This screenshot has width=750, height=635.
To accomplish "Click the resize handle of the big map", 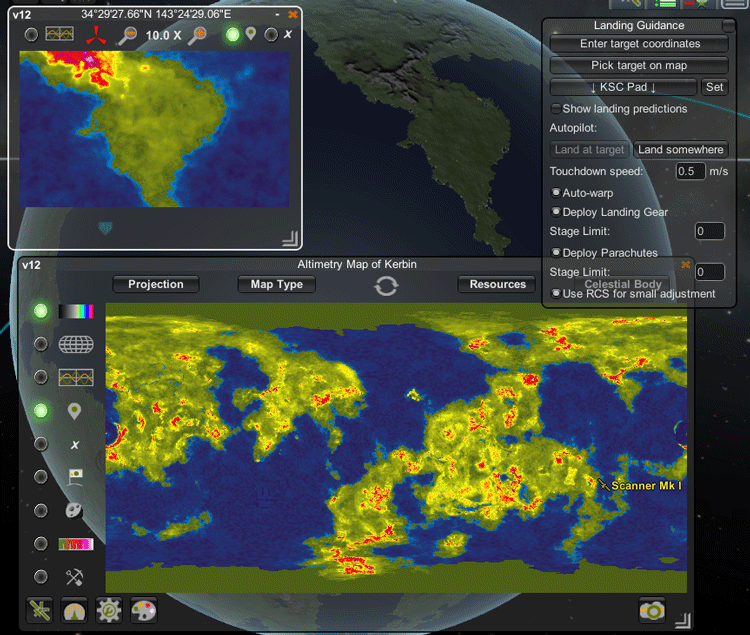I will pos(683,620).
